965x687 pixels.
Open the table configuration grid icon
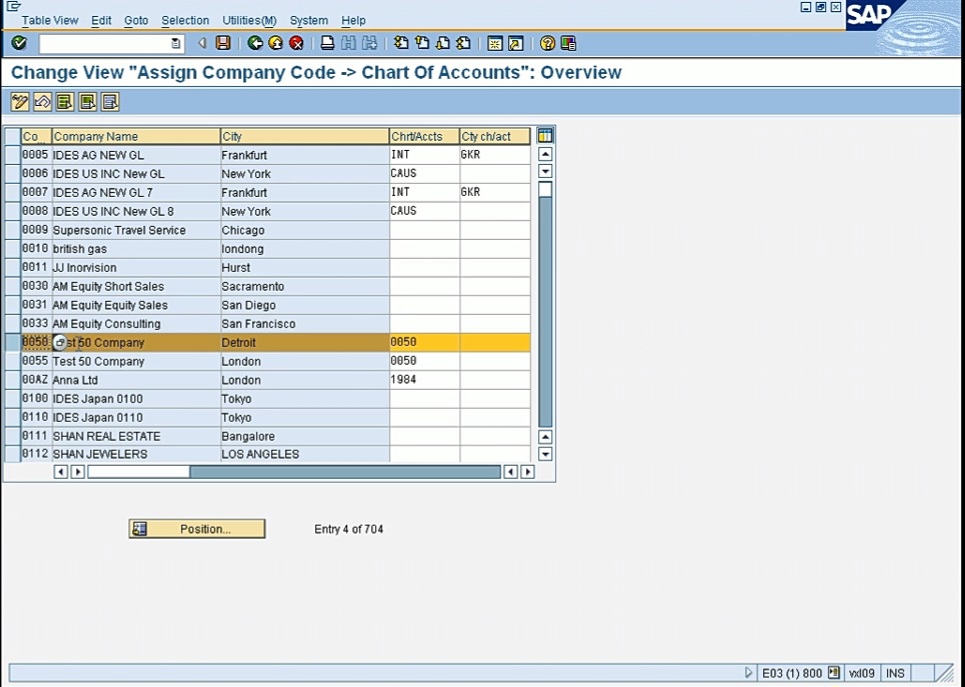[545, 135]
